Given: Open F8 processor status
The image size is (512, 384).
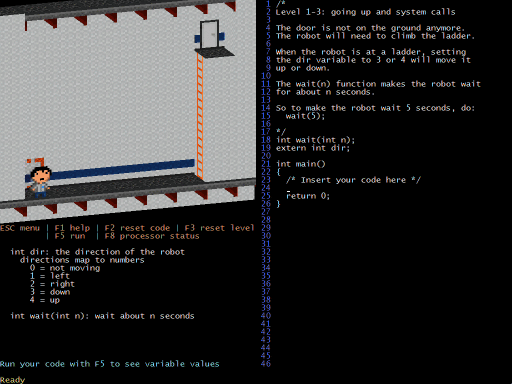Looking at the screenshot, I should click(152, 236).
